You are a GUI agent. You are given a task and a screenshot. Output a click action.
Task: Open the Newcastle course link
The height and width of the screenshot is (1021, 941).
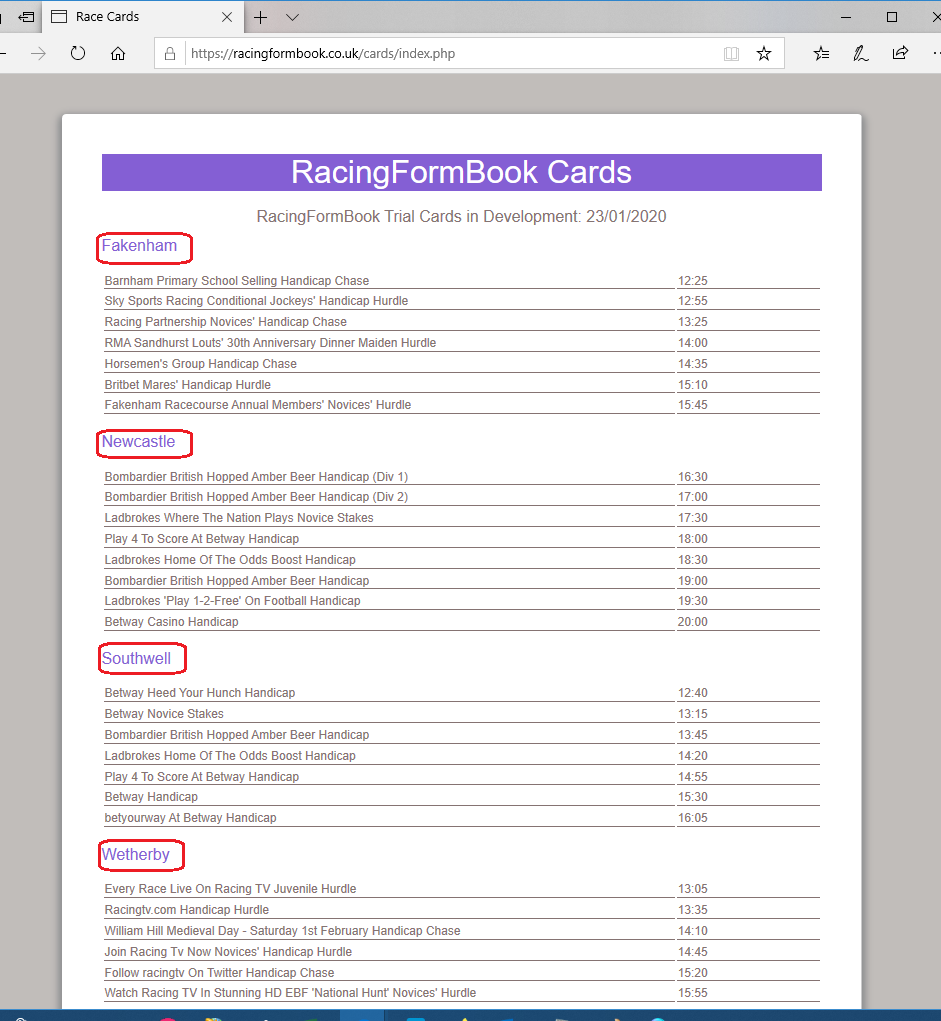138,441
